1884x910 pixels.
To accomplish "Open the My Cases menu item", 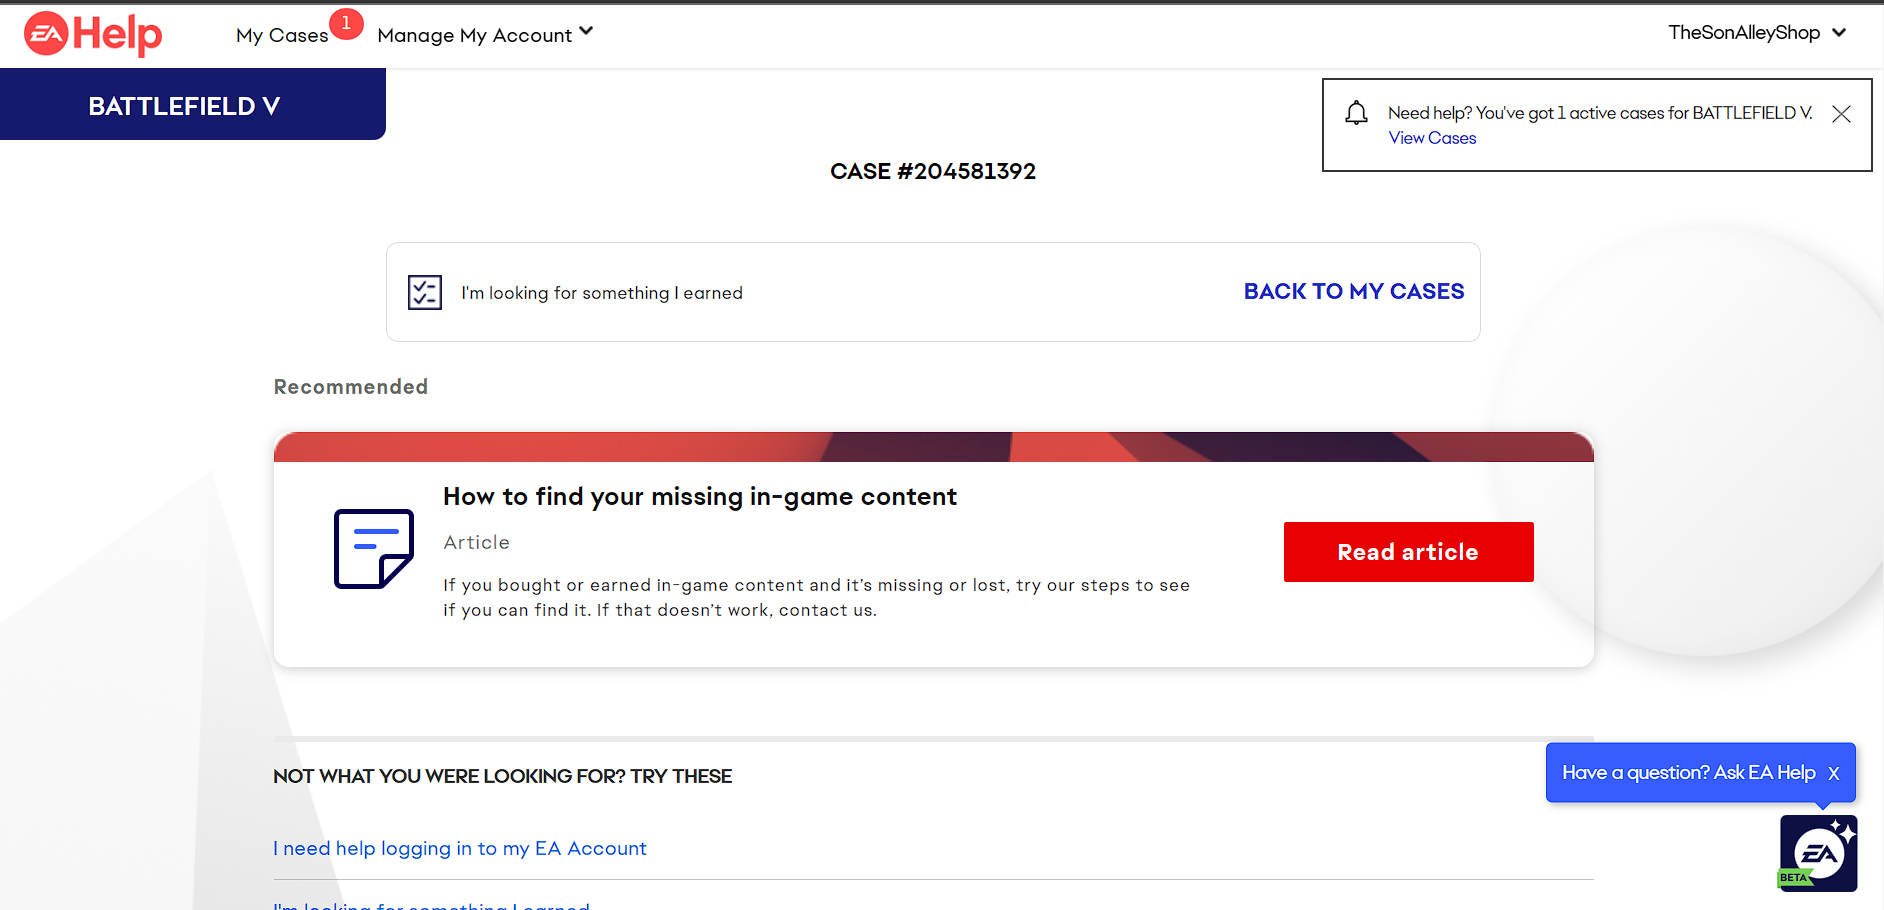I will [282, 35].
